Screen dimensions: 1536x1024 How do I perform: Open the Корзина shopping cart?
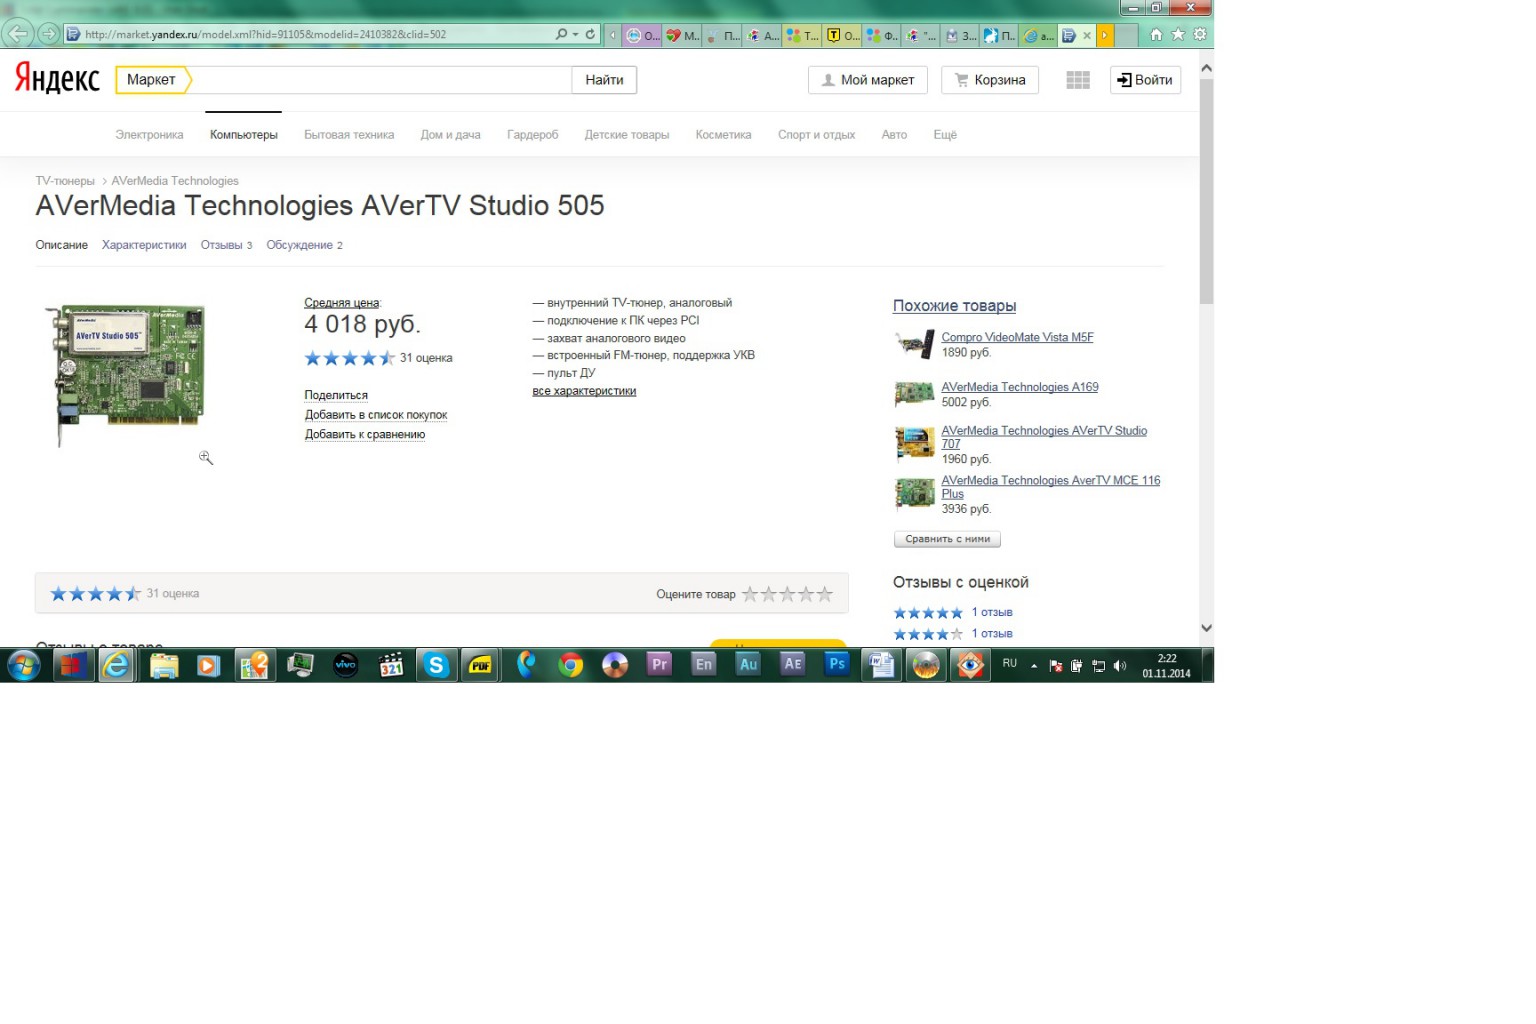coord(990,80)
